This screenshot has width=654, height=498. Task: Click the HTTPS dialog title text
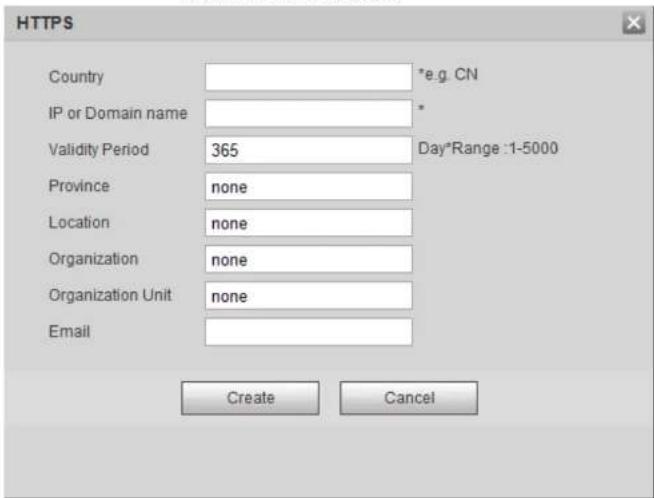pos(45,23)
